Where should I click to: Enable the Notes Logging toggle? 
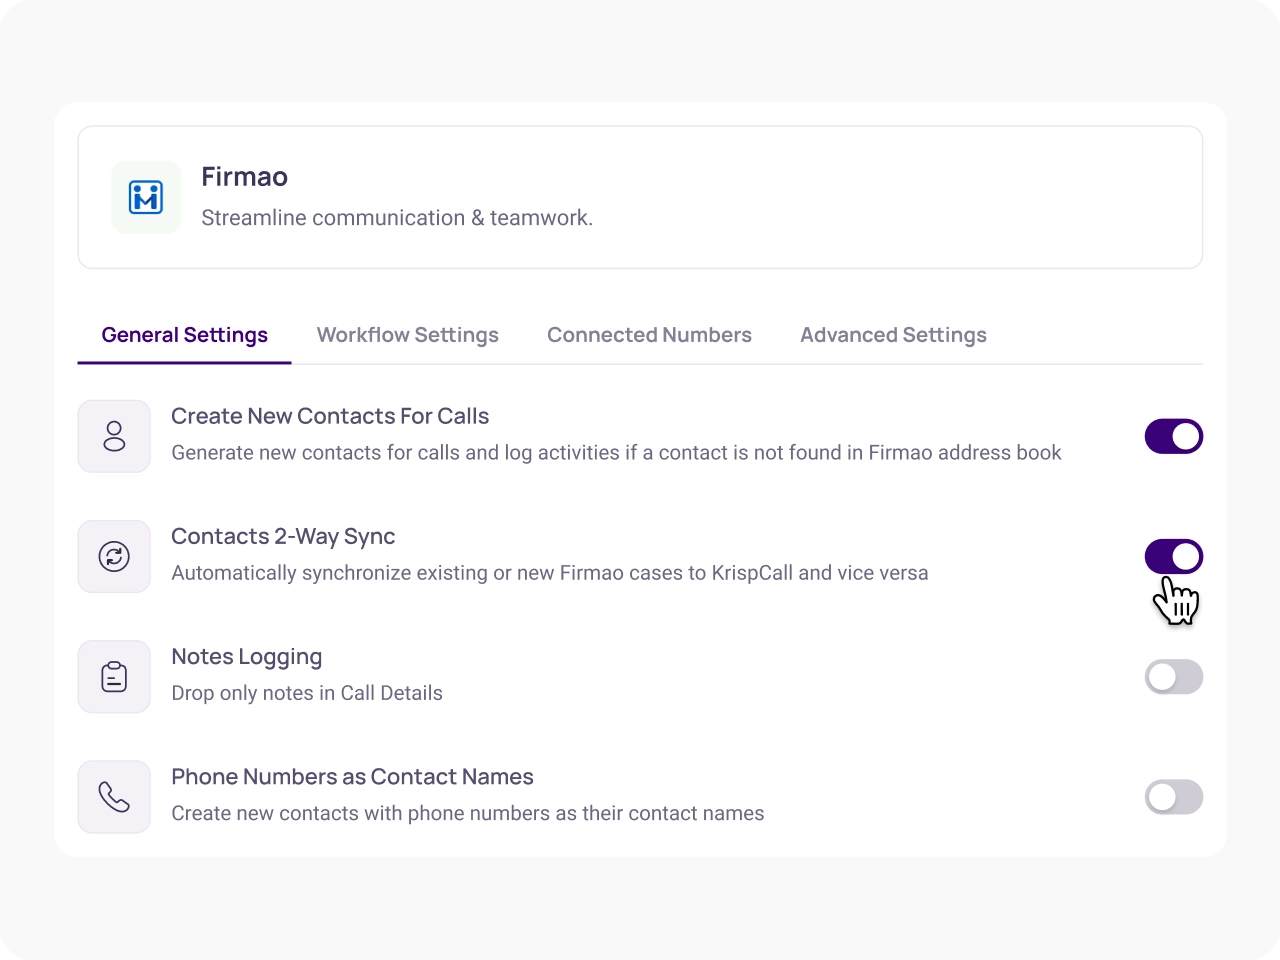(x=1173, y=677)
